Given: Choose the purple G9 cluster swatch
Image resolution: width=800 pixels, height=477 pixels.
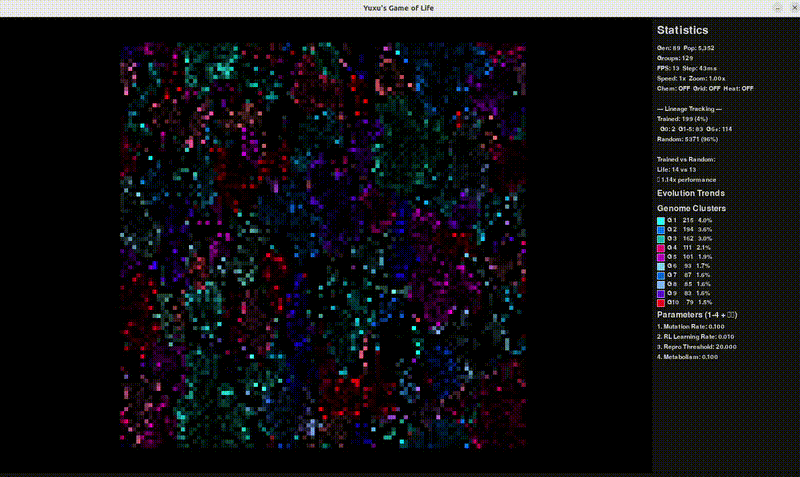Looking at the screenshot, I should tap(661, 294).
